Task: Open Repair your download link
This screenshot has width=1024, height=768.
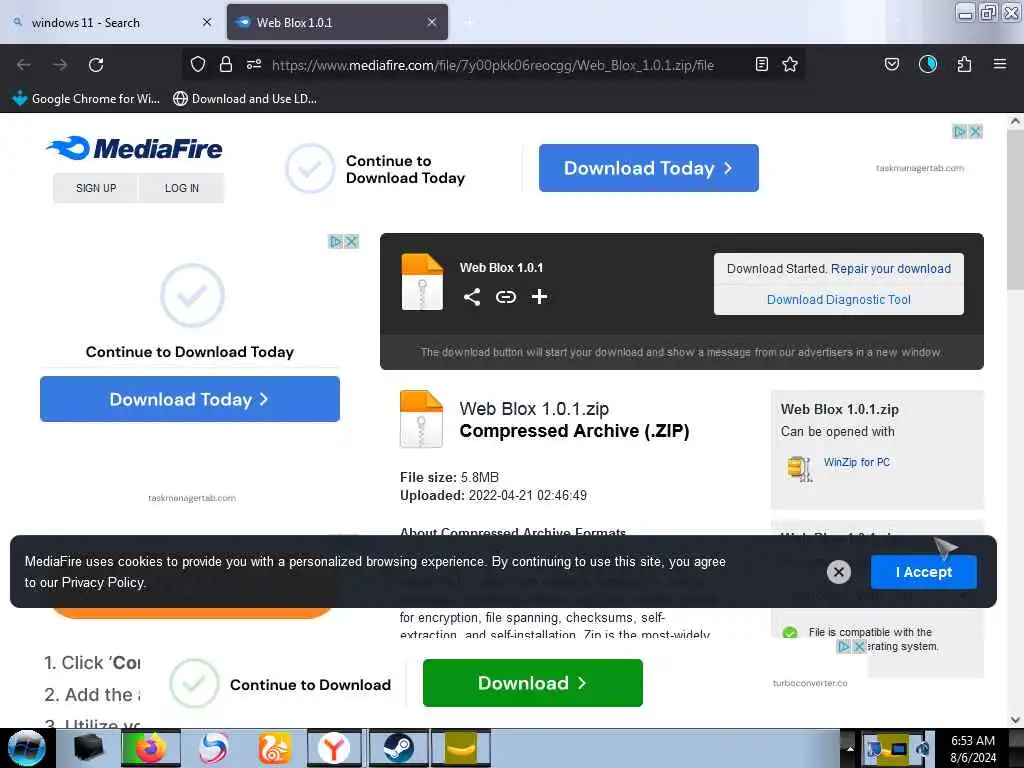Action: [x=891, y=268]
